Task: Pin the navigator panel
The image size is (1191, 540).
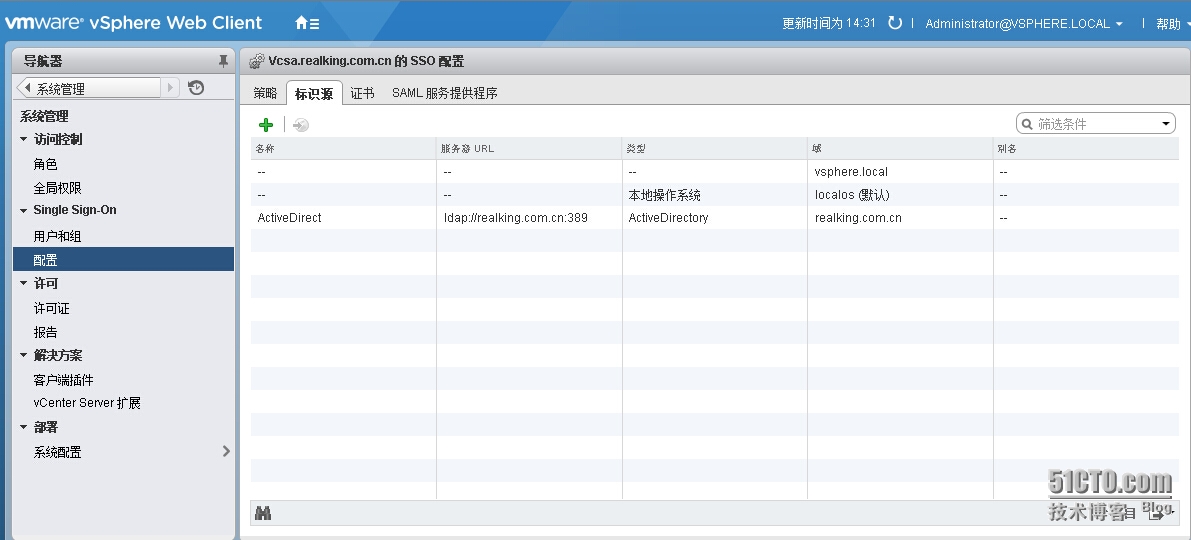Action: (x=223, y=61)
